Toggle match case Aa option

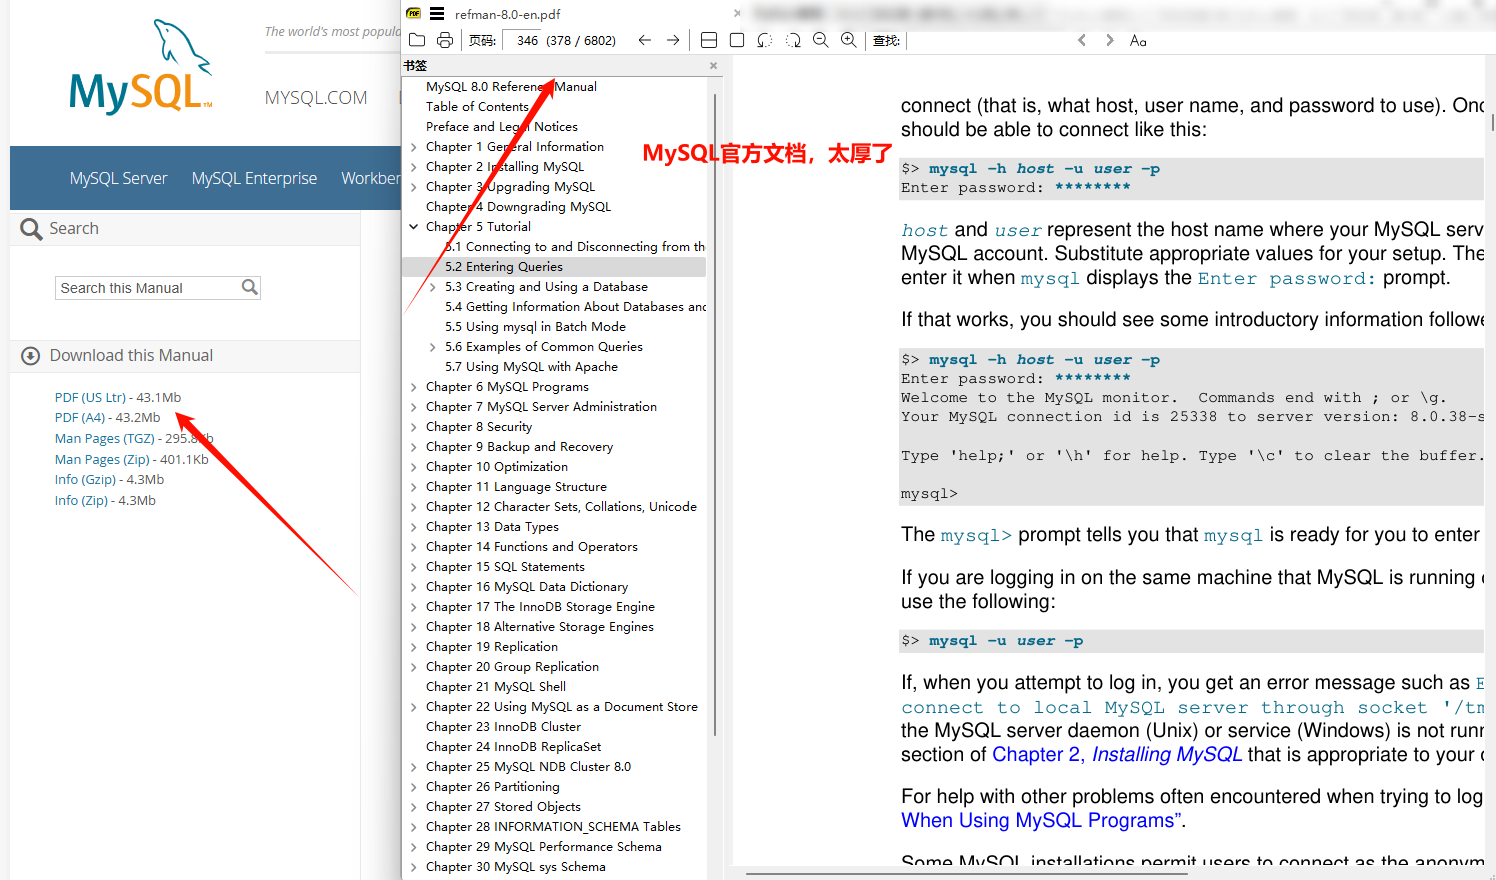pyautogui.click(x=1138, y=40)
